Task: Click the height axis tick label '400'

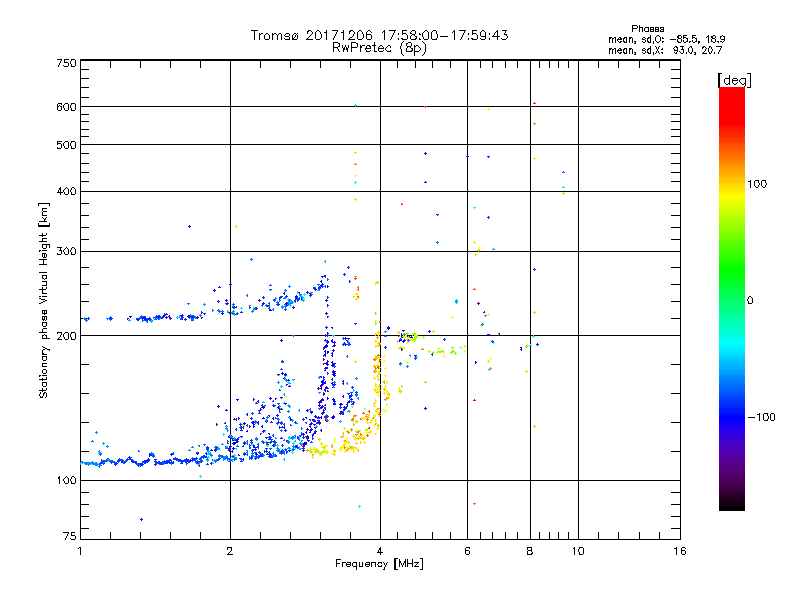Action: pyautogui.click(x=66, y=191)
